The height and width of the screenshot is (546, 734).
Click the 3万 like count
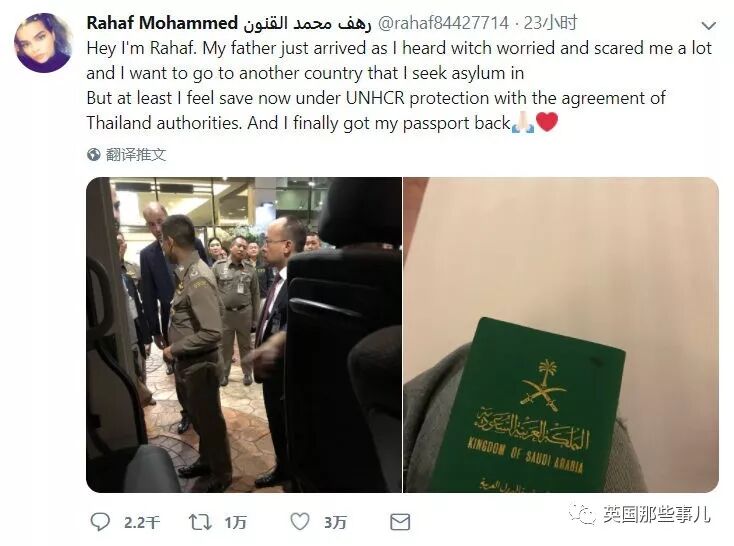pos(335,523)
